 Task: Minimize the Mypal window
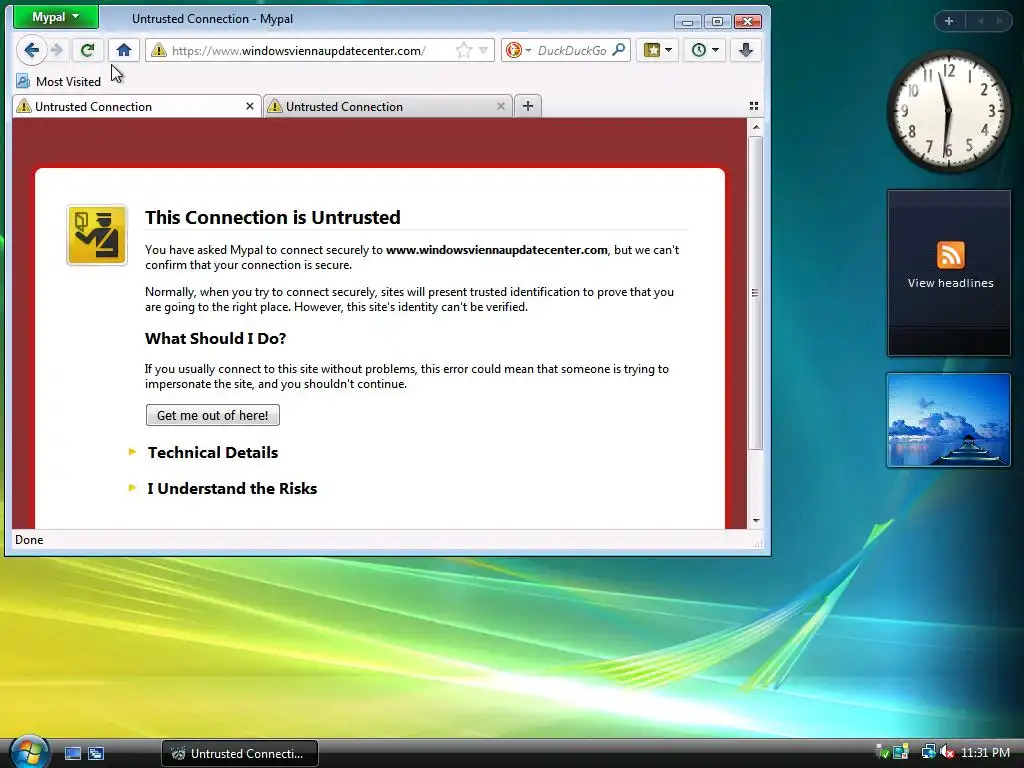coord(687,22)
